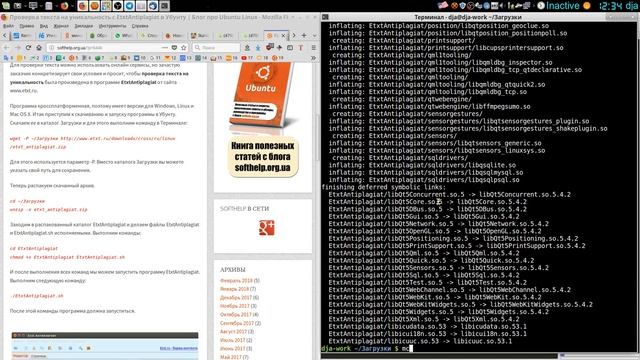
Task: Open bookmark numbered 17 in bookmarks toolbar
Action: (x=247, y=58)
